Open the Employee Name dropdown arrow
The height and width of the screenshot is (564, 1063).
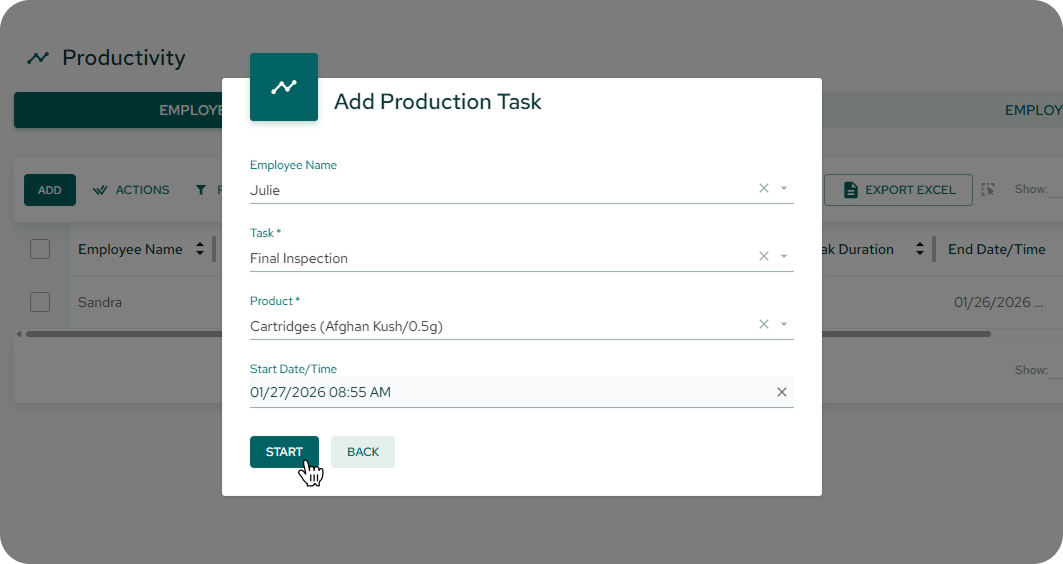click(x=784, y=188)
